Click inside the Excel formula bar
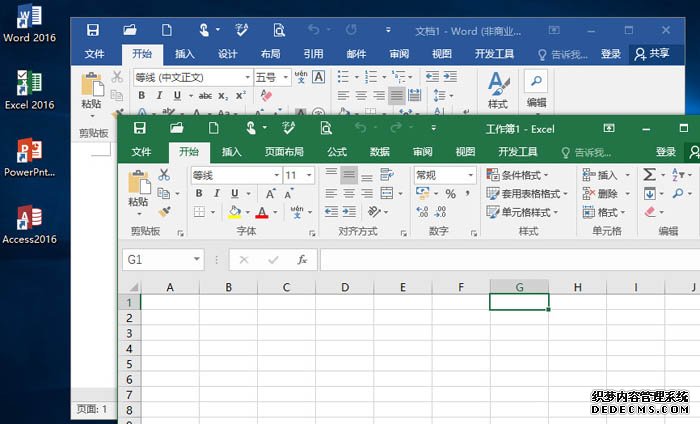Screen dimensions: 700x424 point(510,260)
